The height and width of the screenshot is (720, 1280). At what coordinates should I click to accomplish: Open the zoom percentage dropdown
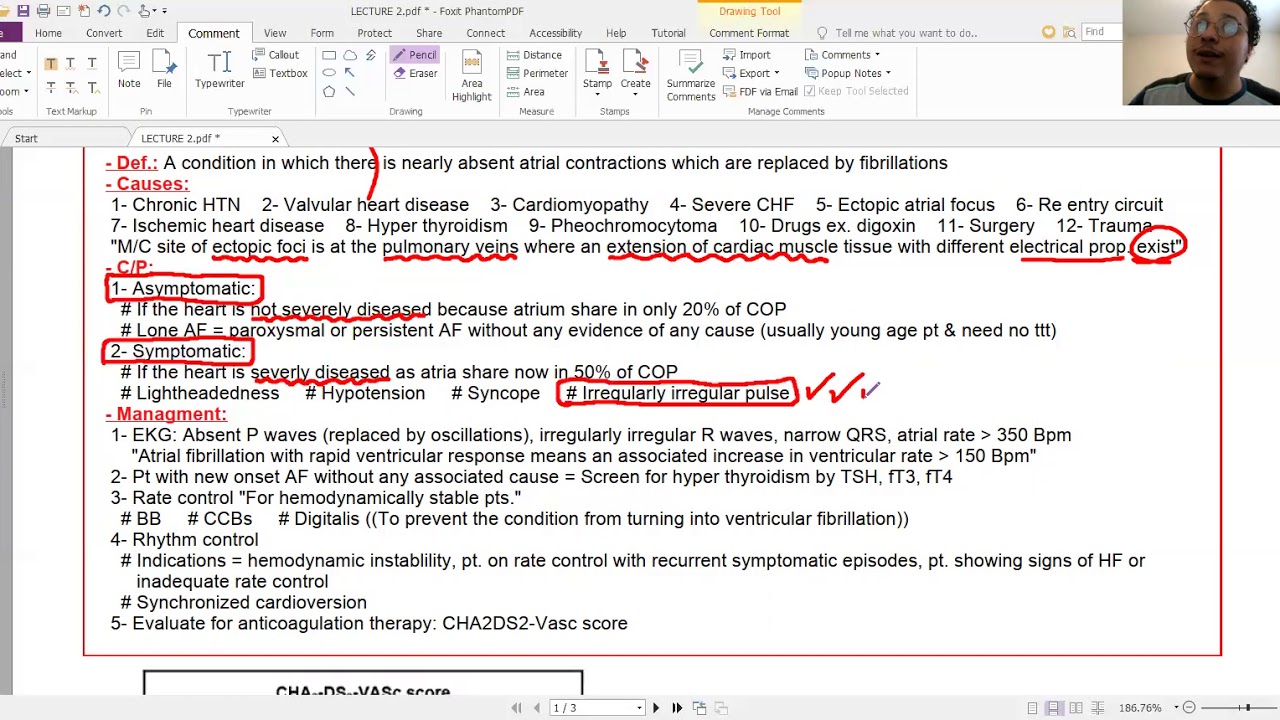pos(1176,708)
